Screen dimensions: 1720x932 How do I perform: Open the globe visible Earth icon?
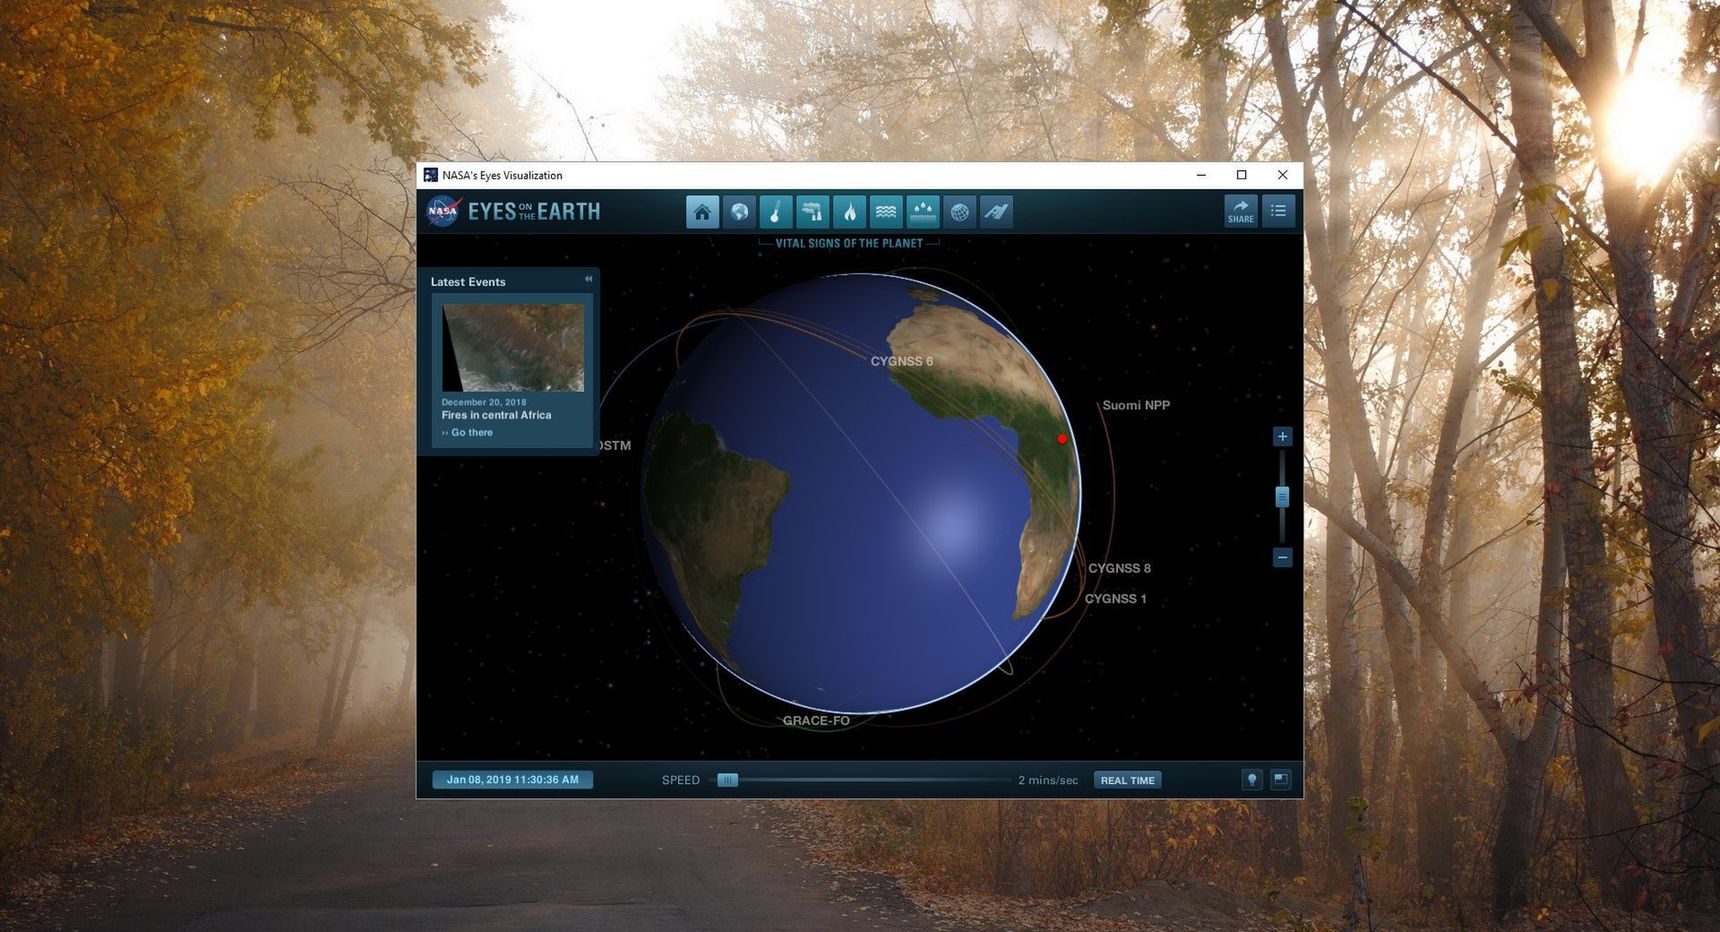click(739, 212)
